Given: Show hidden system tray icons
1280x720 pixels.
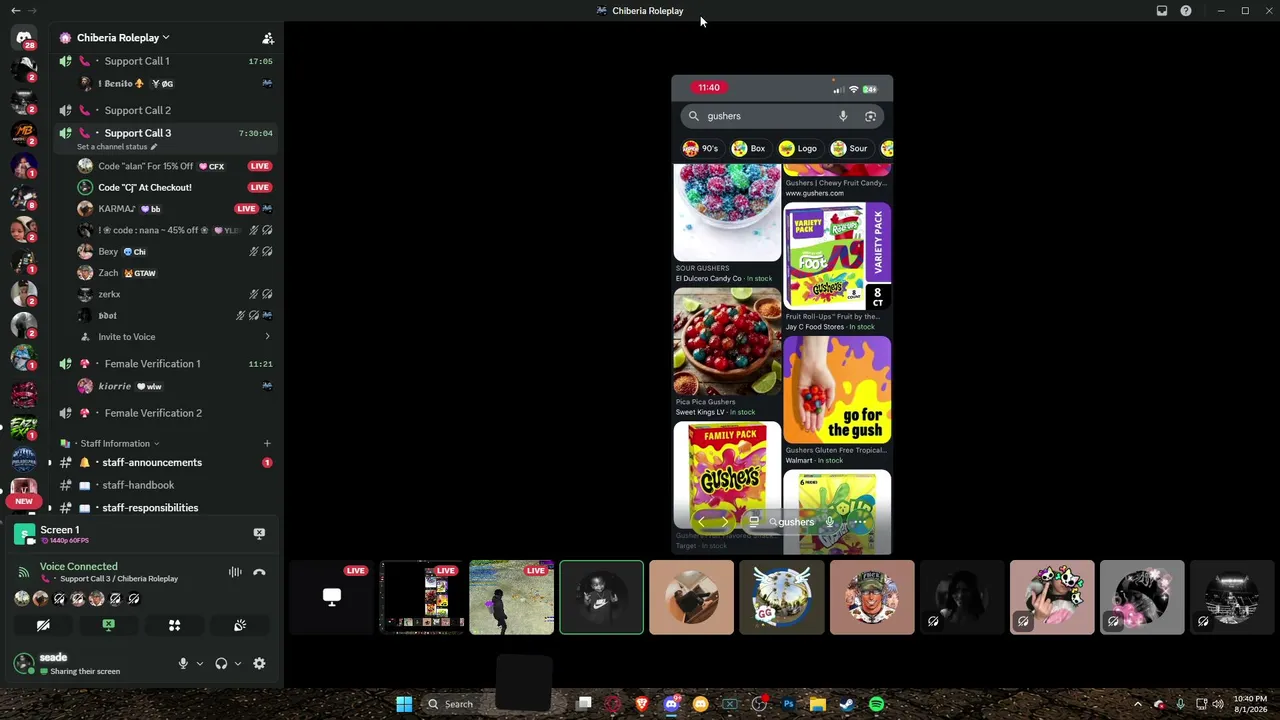Looking at the screenshot, I should pyautogui.click(x=1137, y=704).
